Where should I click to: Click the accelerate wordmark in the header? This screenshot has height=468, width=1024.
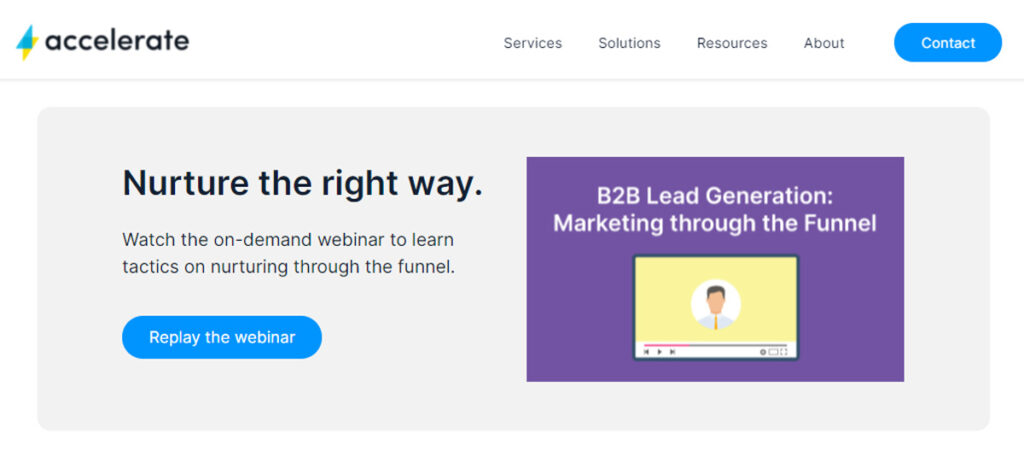pos(116,41)
